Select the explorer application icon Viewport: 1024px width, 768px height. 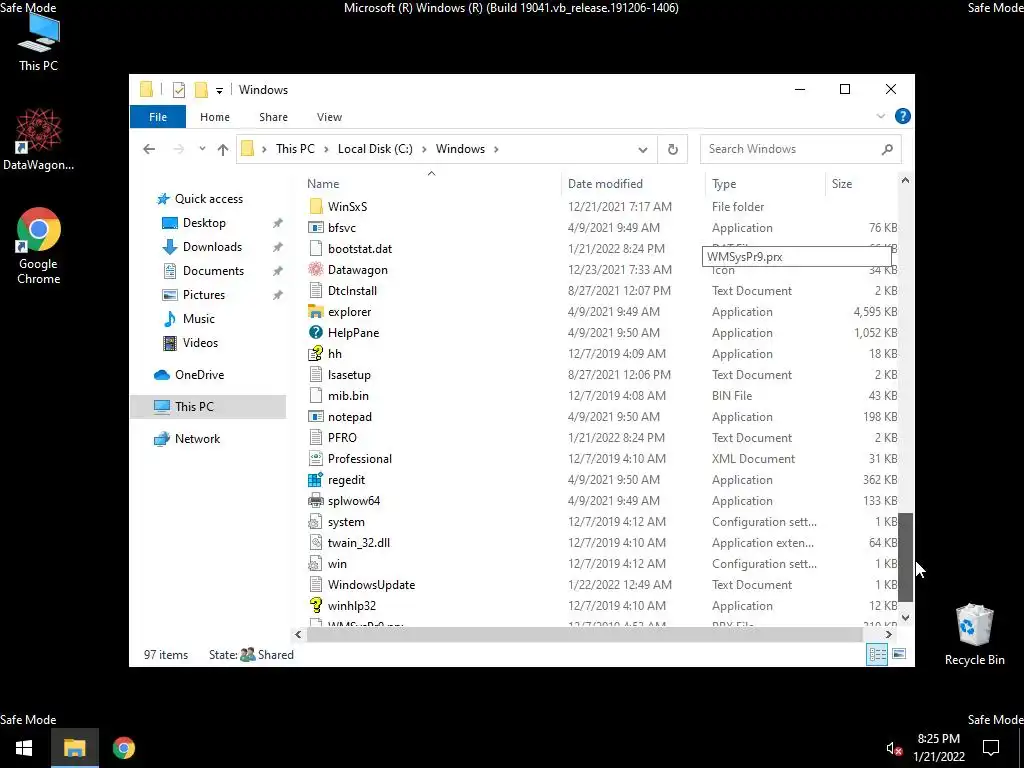click(316, 312)
